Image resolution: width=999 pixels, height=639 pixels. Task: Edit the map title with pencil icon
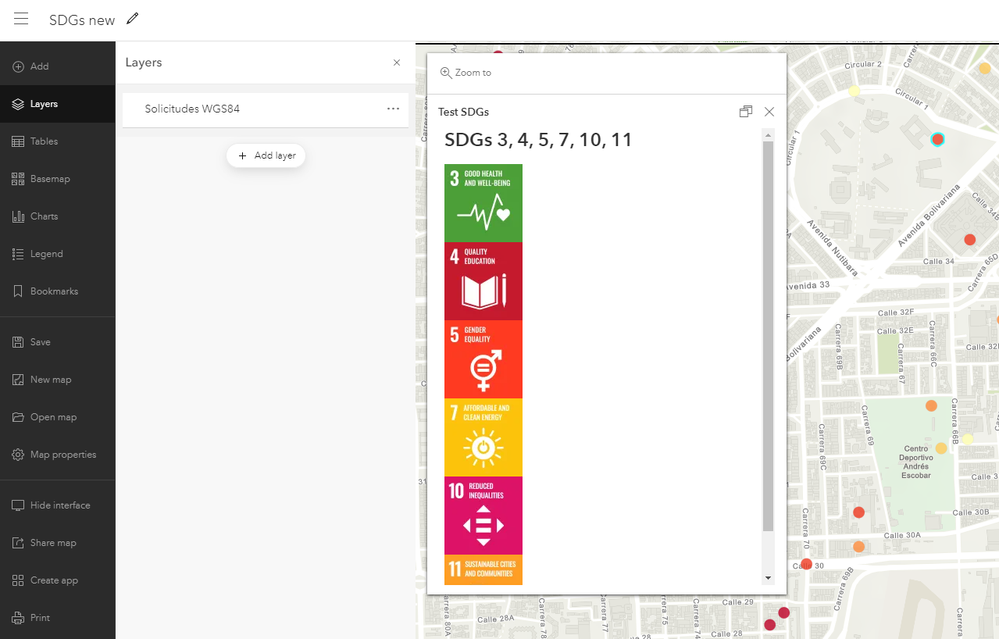pyautogui.click(x=133, y=18)
